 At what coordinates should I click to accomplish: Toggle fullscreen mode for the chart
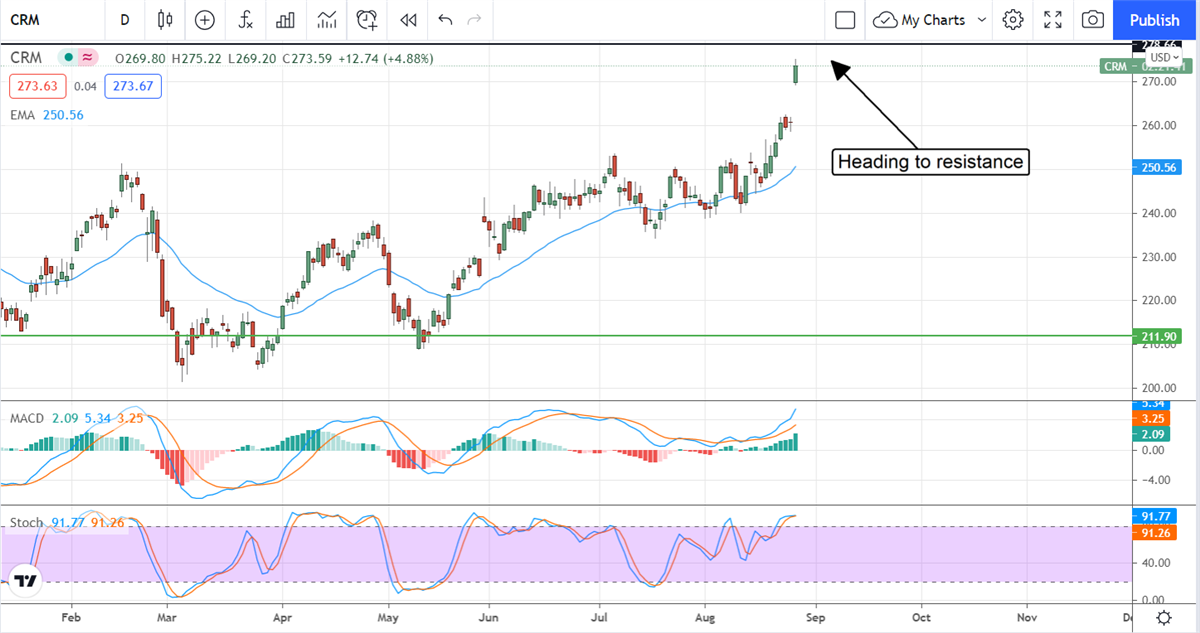click(x=1053, y=20)
